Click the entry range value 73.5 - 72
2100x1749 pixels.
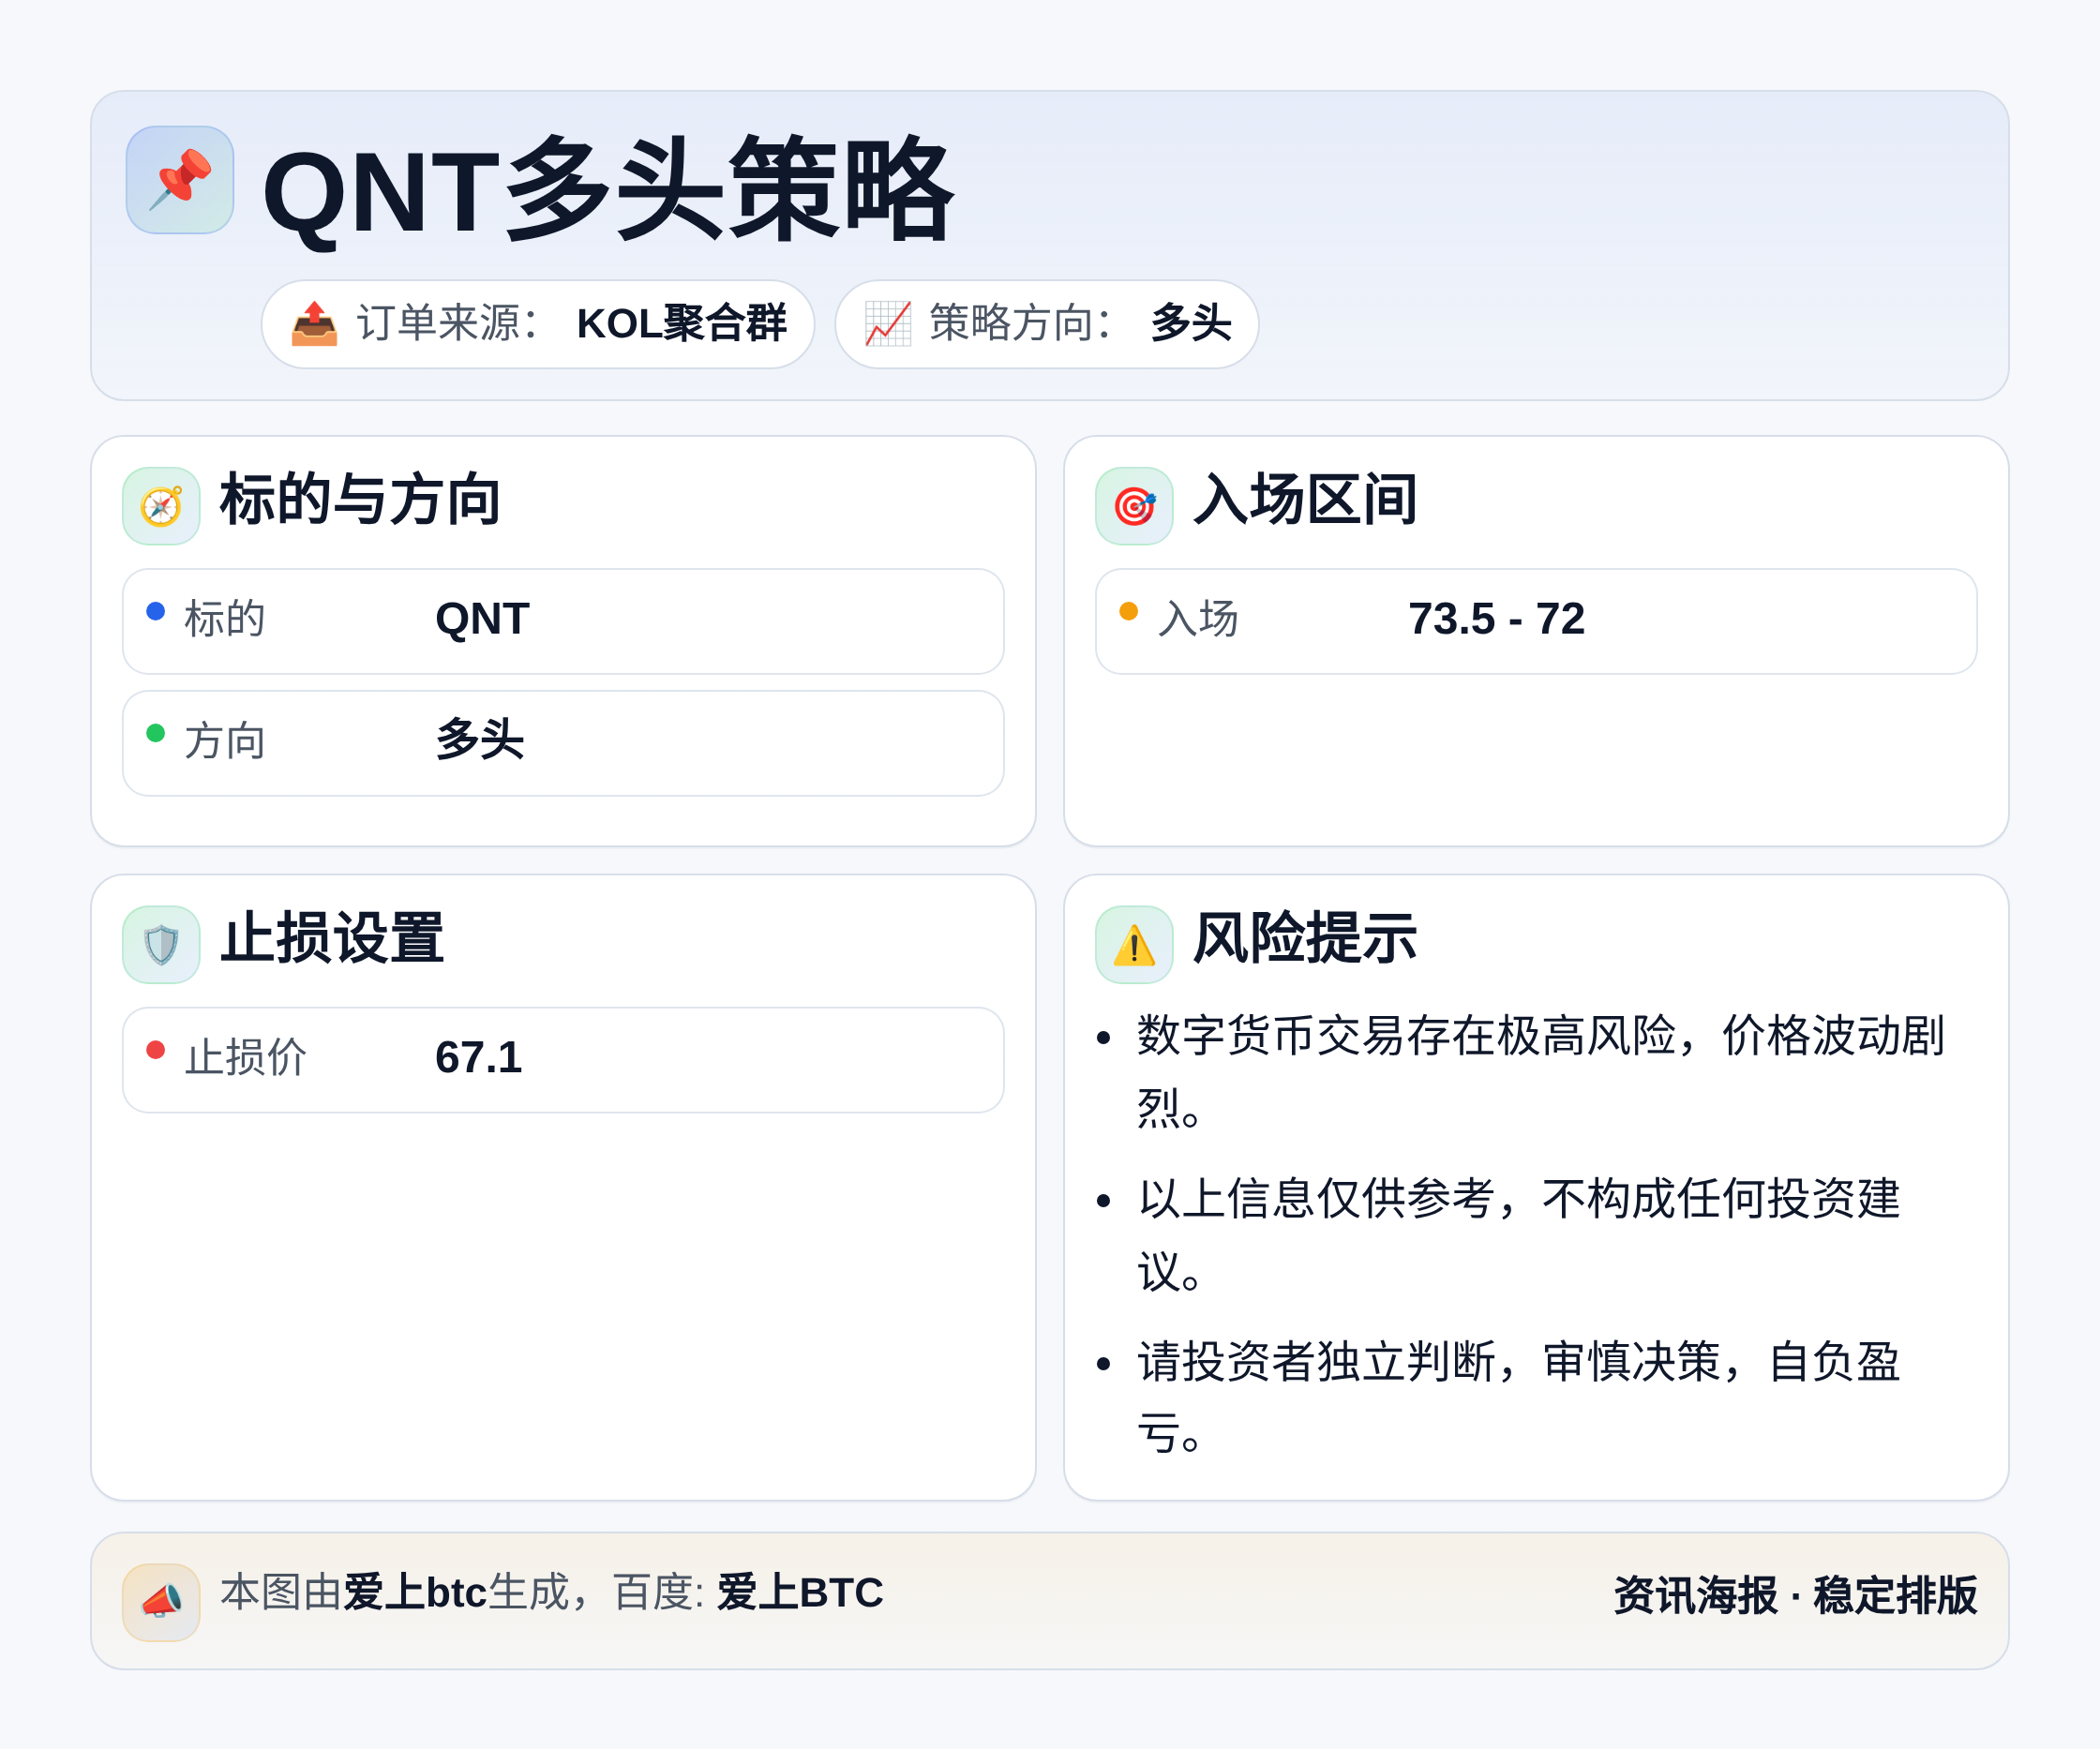click(1496, 619)
